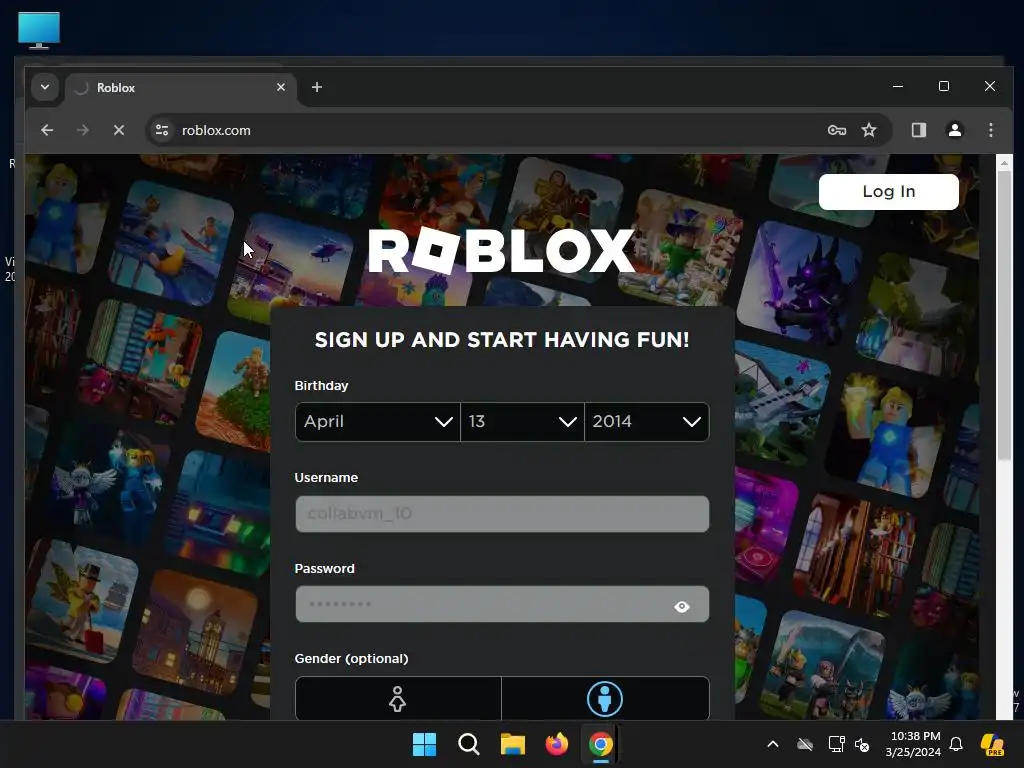Open a new browser tab
The height and width of the screenshot is (768, 1024).
[317, 87]
